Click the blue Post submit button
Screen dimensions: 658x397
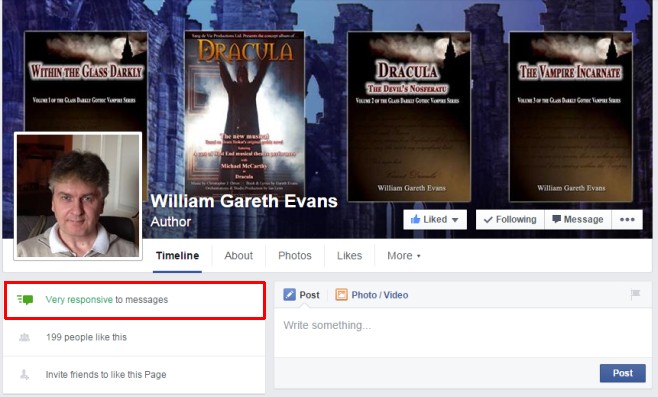coord(623,373)
